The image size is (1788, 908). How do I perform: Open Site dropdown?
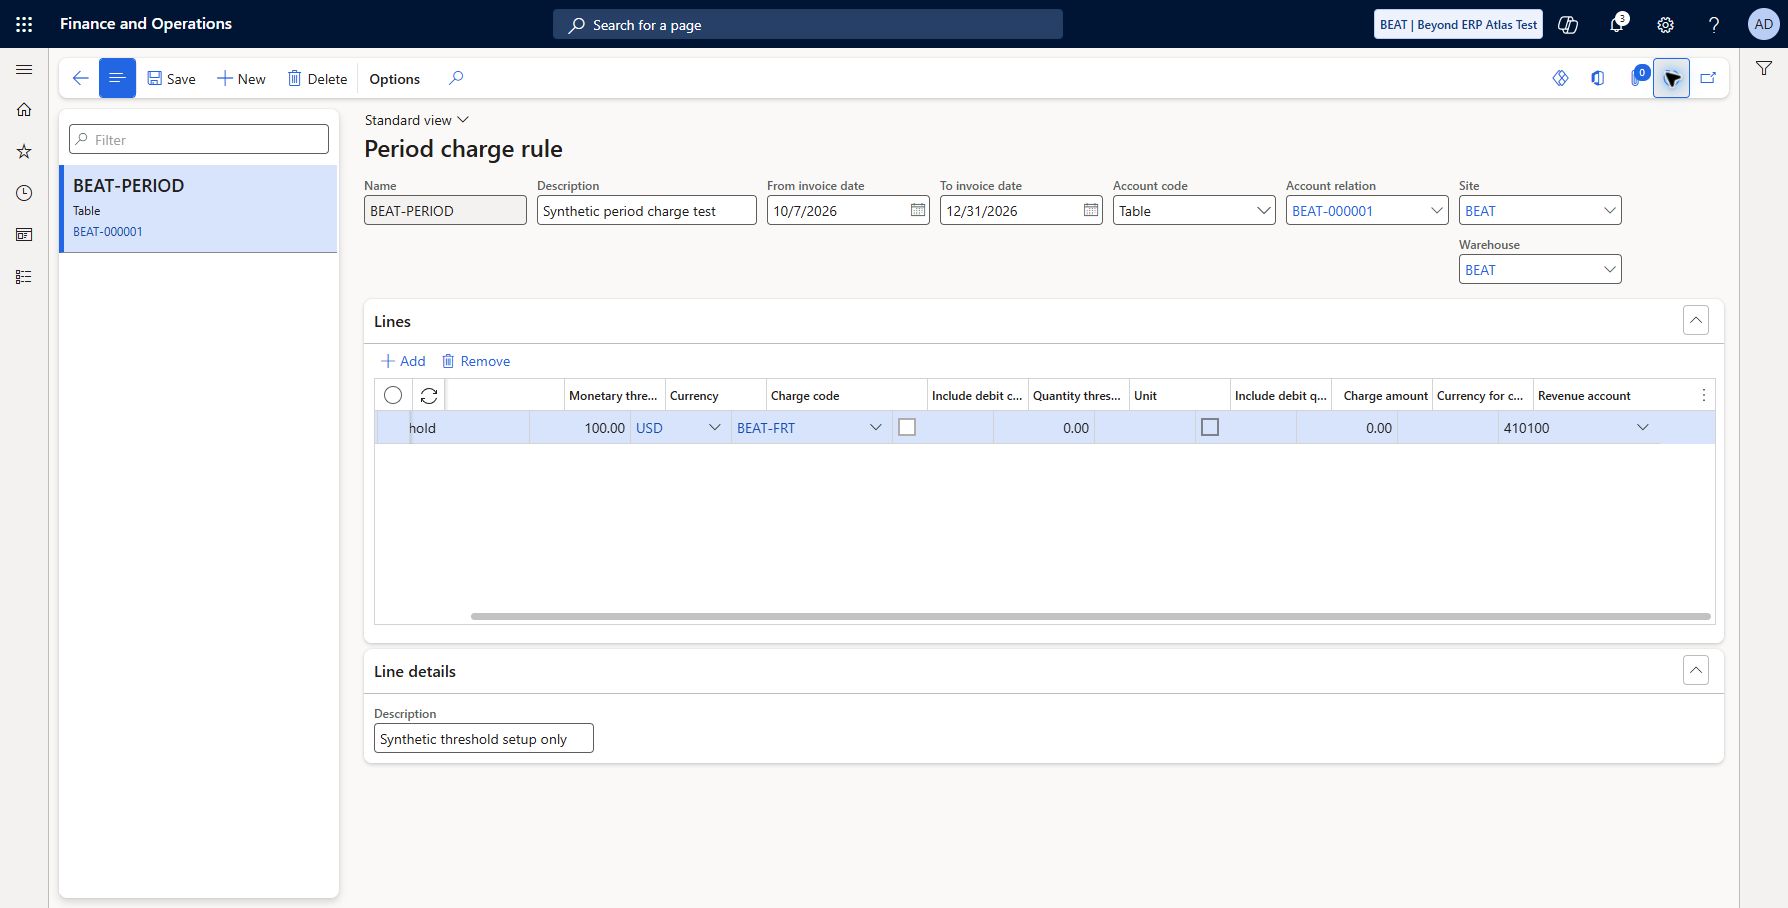click(1610, 210)
